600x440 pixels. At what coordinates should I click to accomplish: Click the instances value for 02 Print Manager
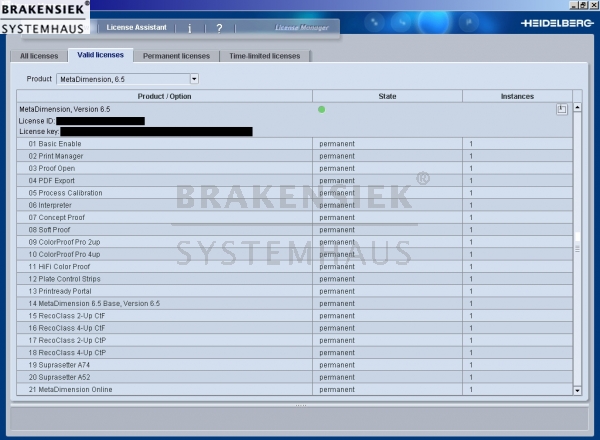pyautogui.click(x=471, y=156)
